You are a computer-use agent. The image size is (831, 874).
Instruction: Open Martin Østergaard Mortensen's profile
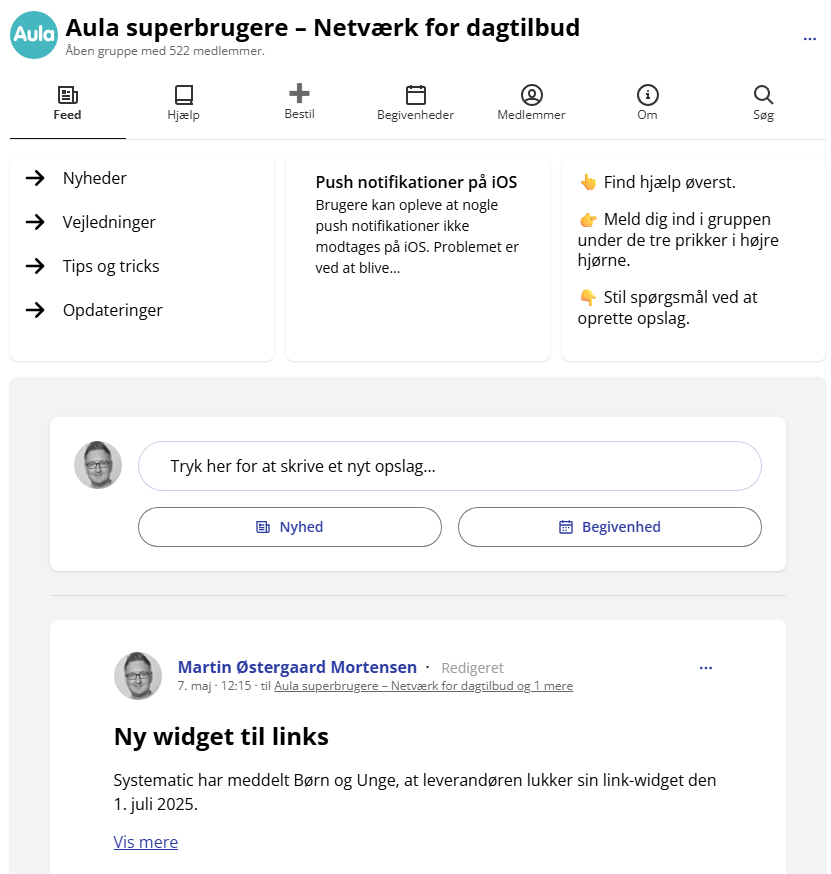pos(296,667)
